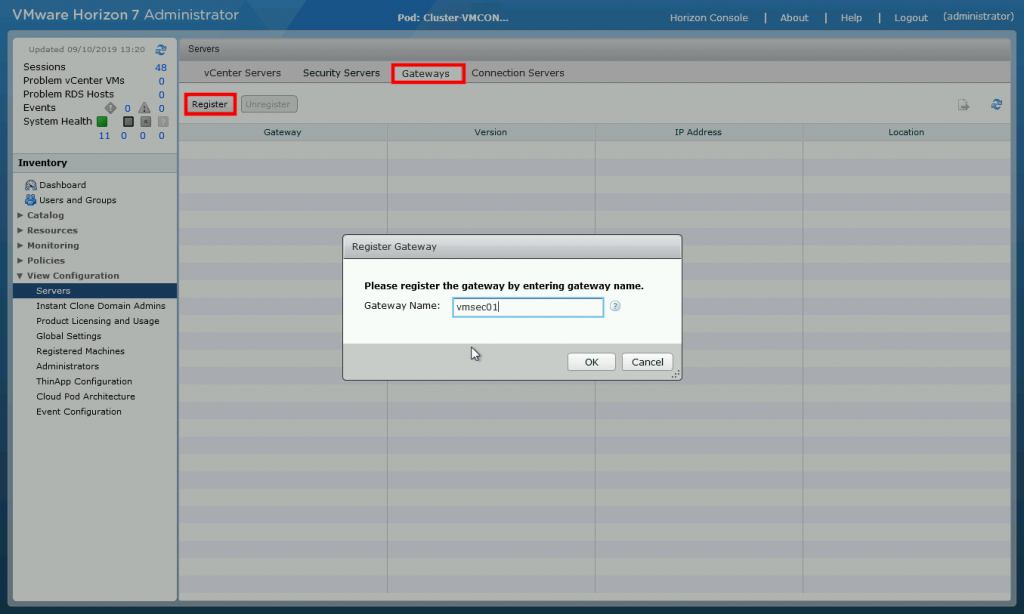1024x614 pixels.
Task: Click the grayed-out Unregister button
Action: tap(268, 103)
